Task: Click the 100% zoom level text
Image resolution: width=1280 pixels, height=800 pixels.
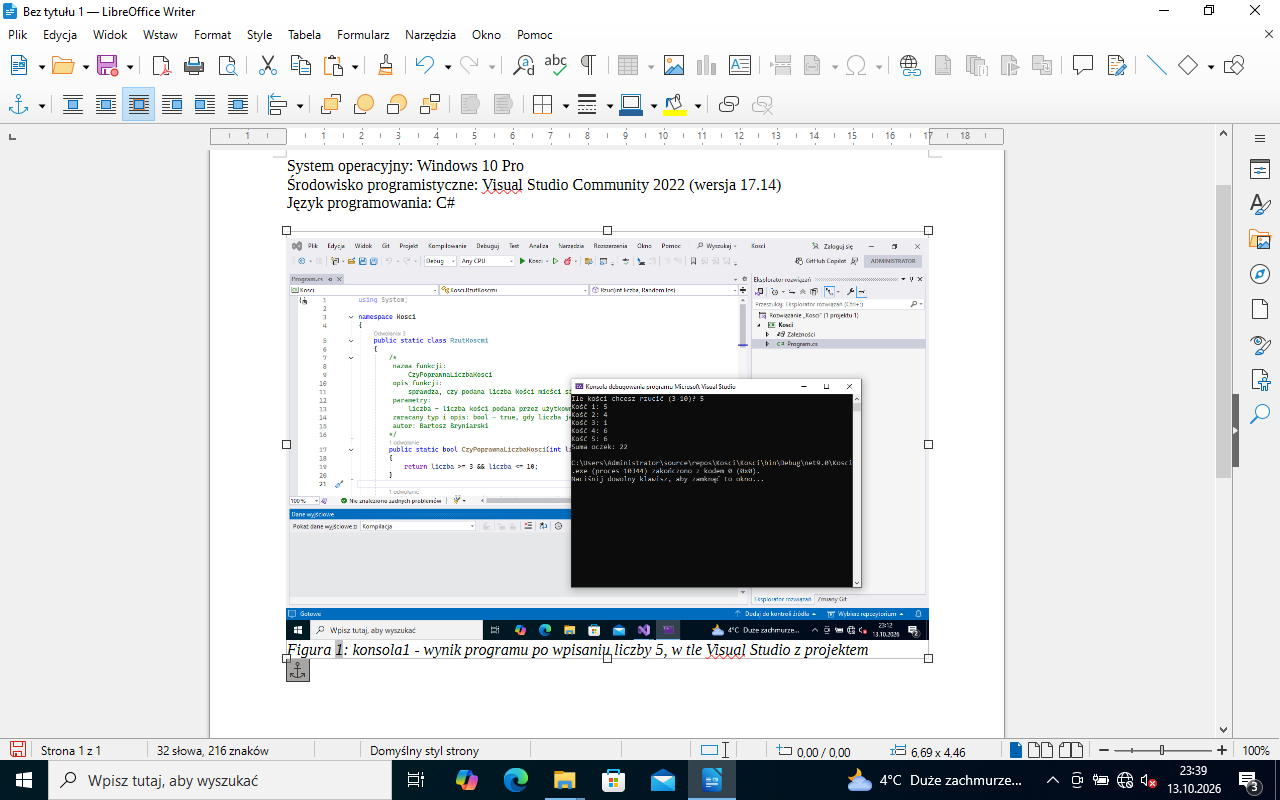Action: tap(1255, 750)
